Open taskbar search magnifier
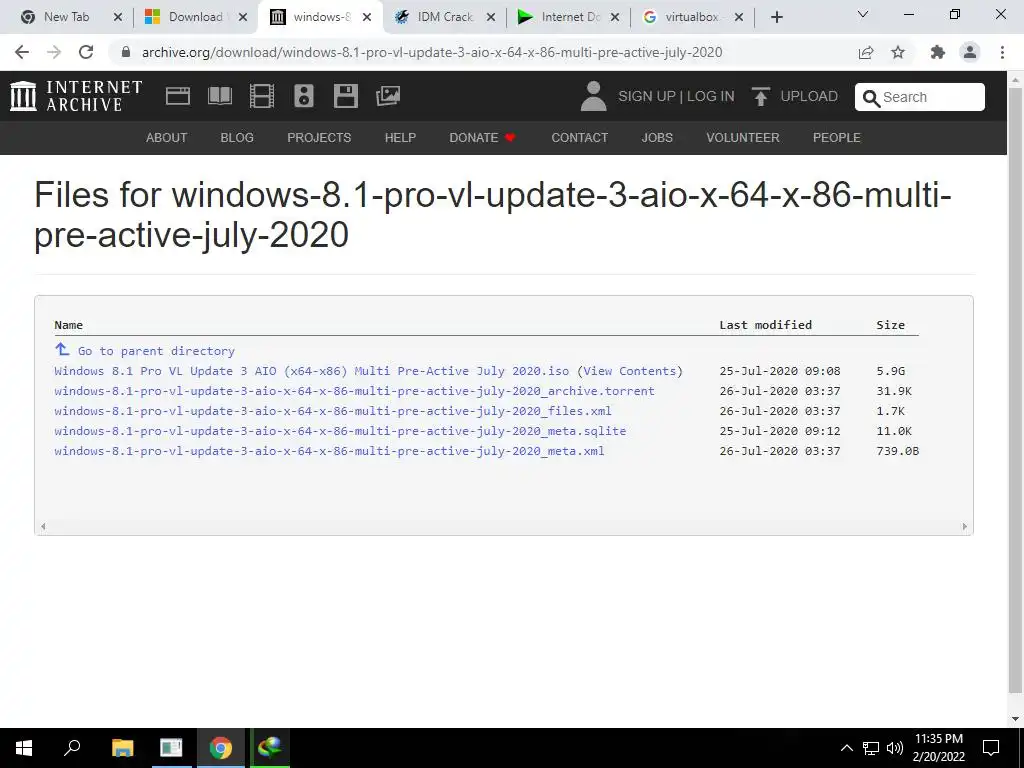The height and width of the screenshot is (768, 1024). click(72, 747)
